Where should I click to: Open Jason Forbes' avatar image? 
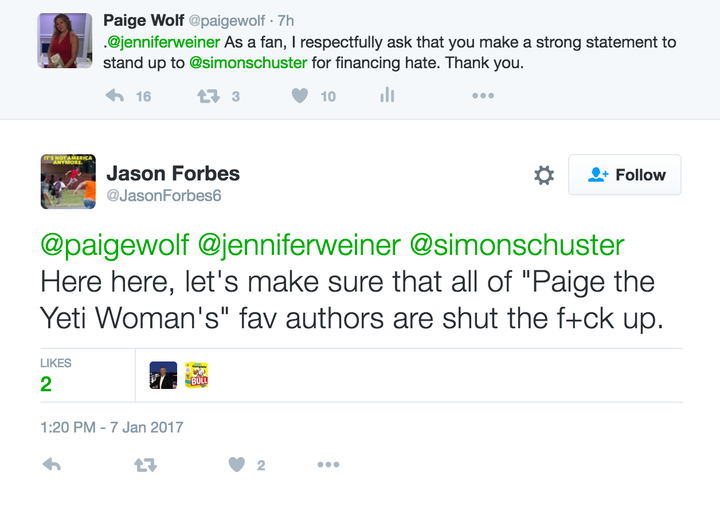(x=68, y=181)
